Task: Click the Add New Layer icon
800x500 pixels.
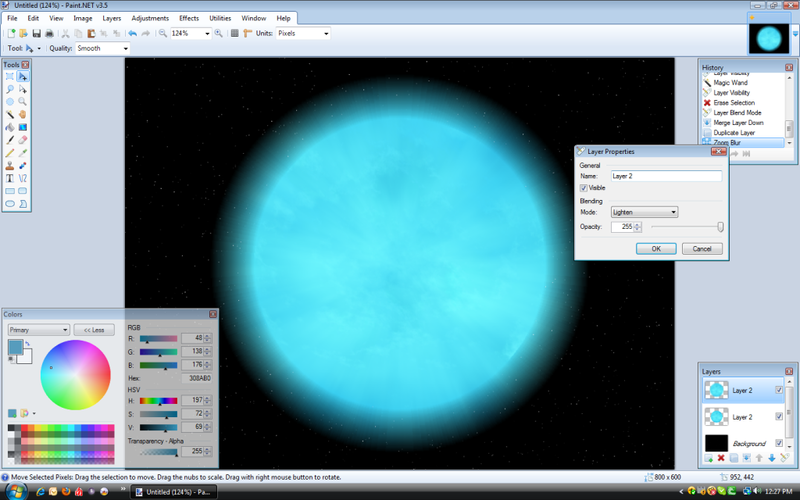Action: (708, 458)
